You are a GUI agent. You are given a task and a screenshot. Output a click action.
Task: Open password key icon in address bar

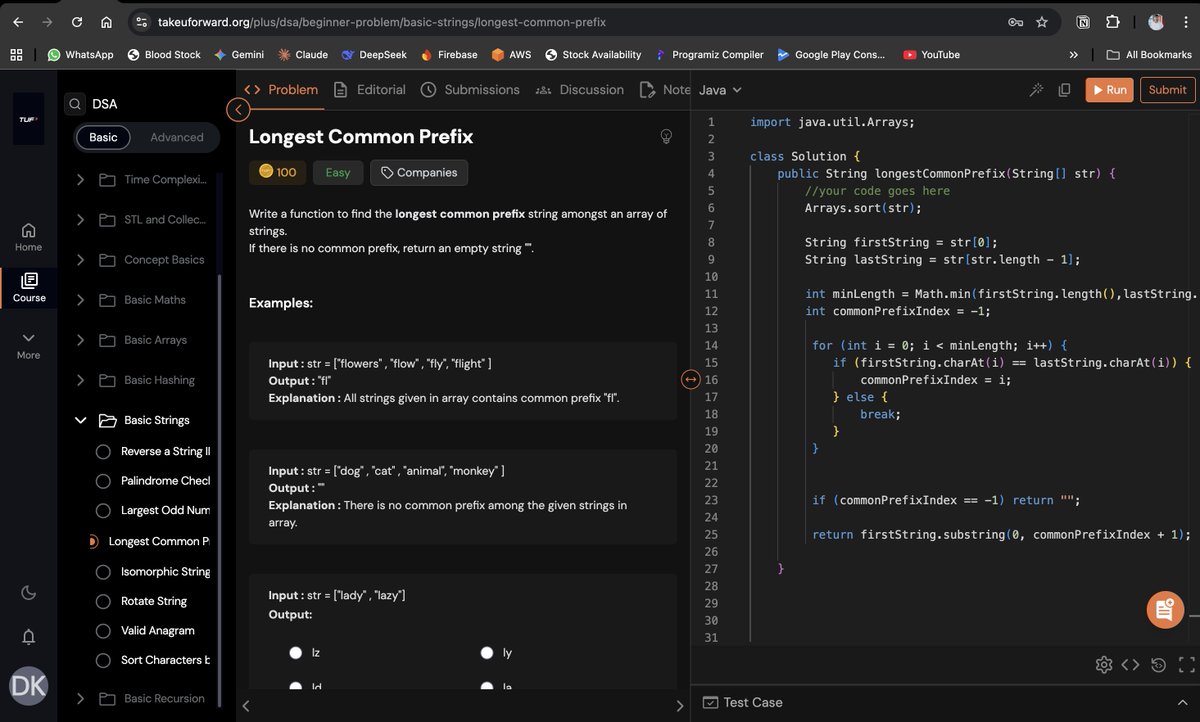1015,21
